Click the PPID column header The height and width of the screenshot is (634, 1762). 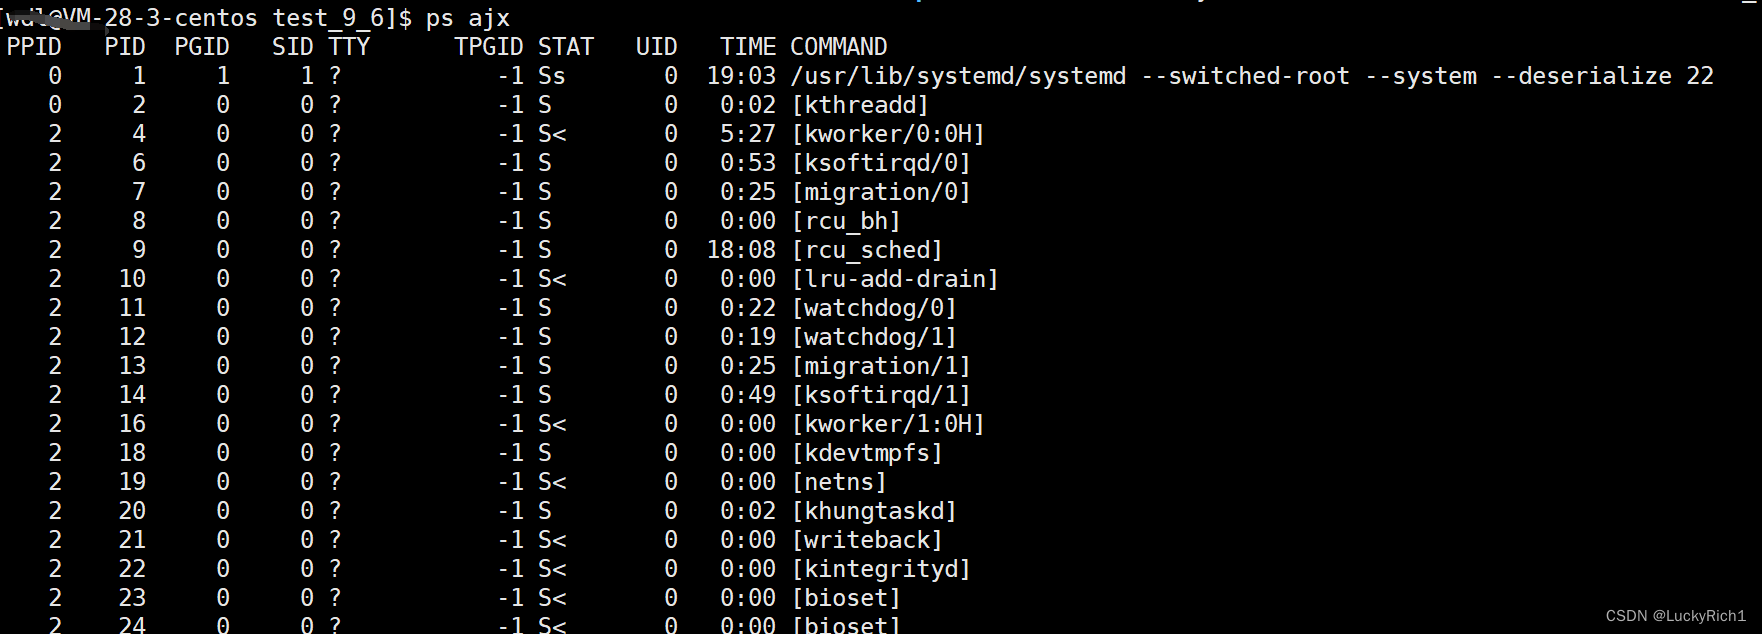(34, 47)
